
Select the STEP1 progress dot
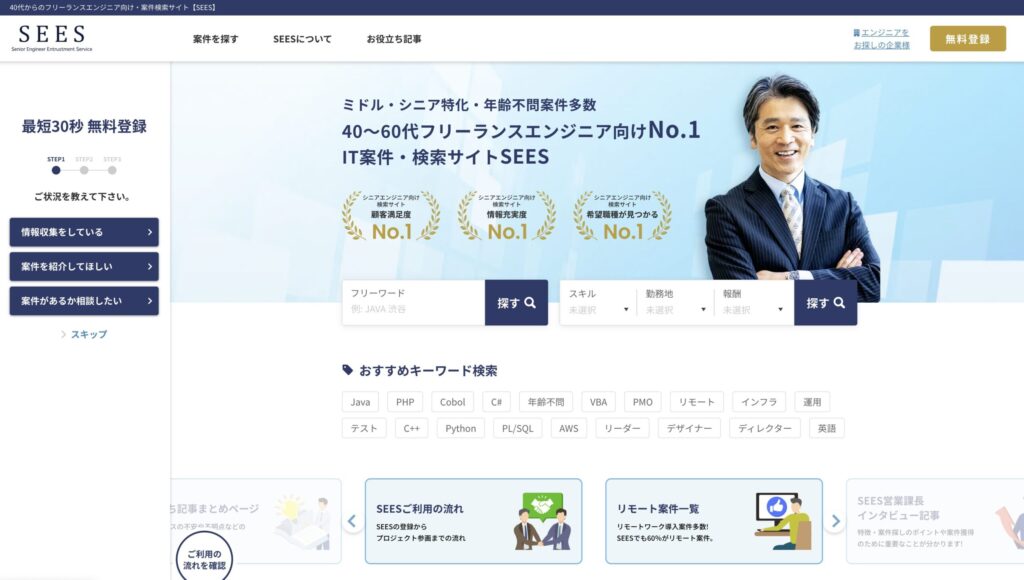tap(56, 170)
